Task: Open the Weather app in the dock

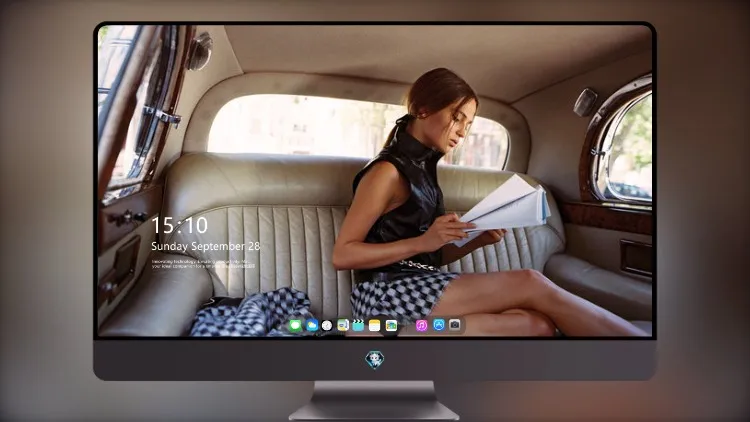Action: pos(312,325)
